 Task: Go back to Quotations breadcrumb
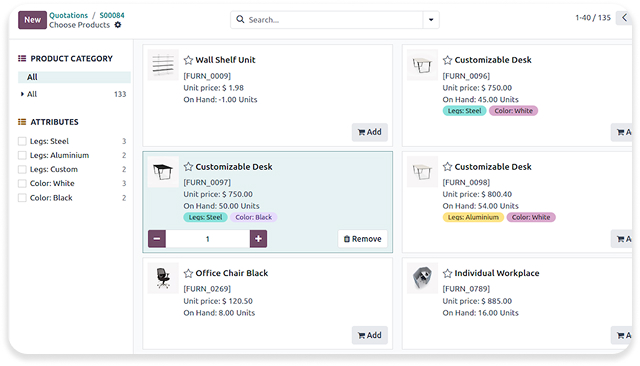point(69,15)
